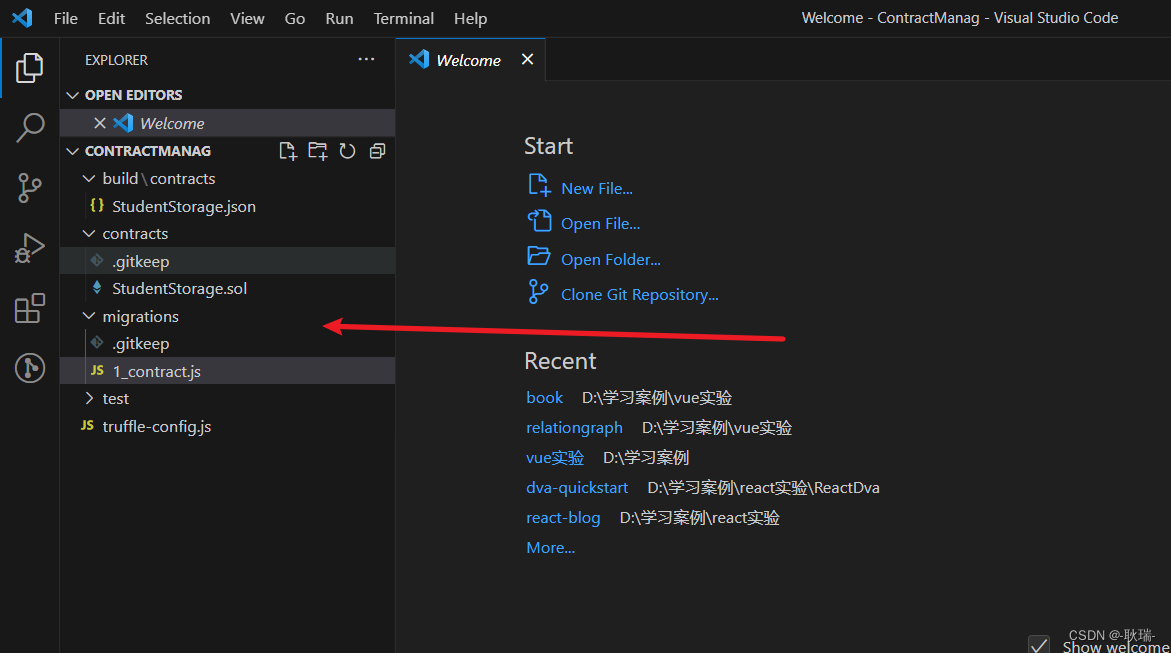Open the Terminal menu

coord(403,18)
